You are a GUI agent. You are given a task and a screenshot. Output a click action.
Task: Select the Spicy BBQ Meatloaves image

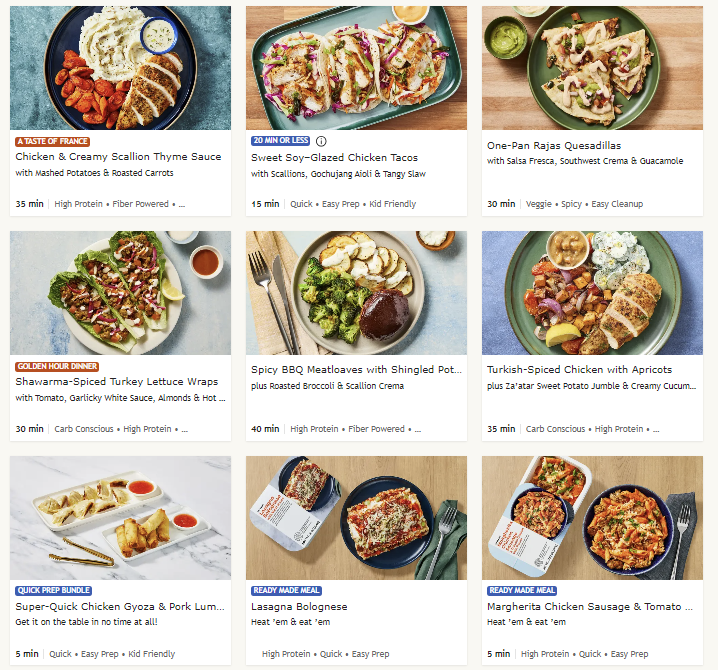point(356,293)
